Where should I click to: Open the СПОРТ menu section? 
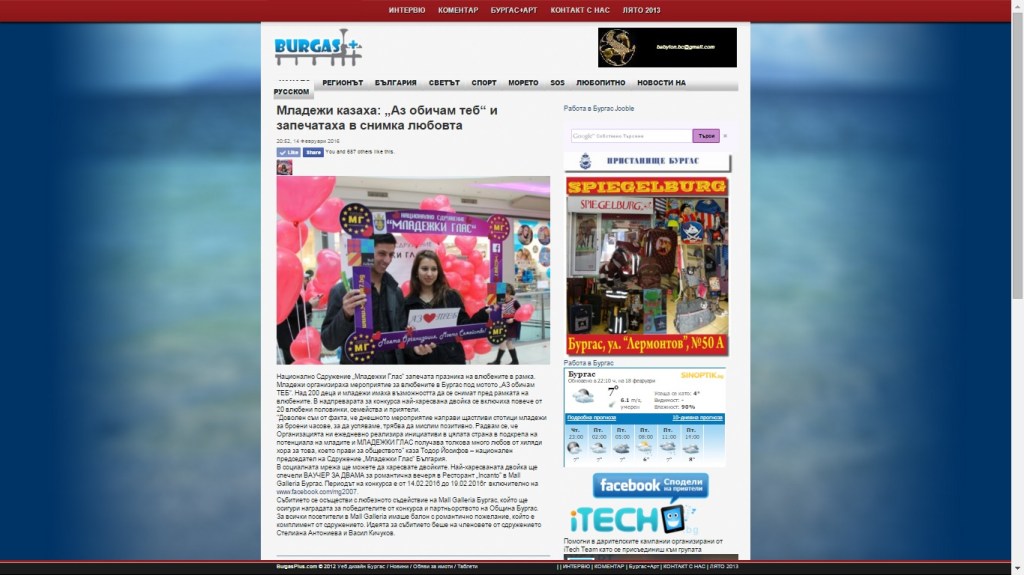pos(484,83)
